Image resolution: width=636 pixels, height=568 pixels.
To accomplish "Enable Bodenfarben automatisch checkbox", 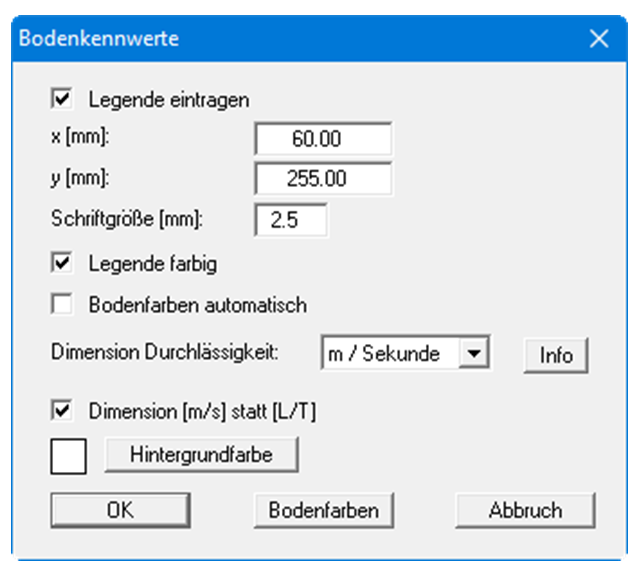I will tap(63, 304).
